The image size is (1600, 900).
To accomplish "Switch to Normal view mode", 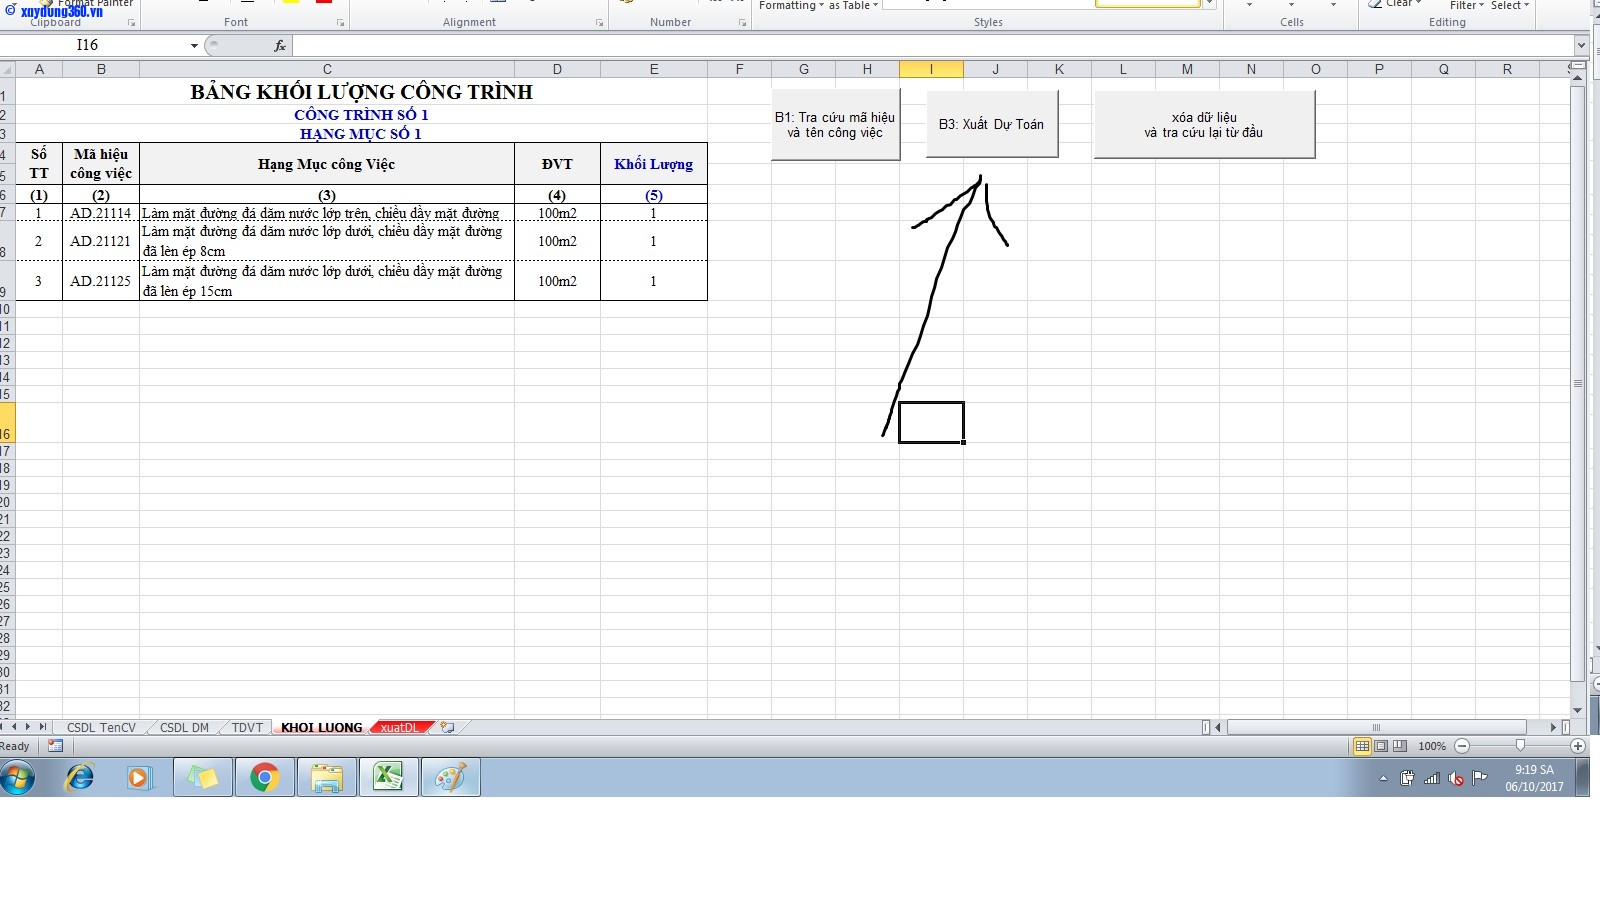I will click(x=1362, y=746).
